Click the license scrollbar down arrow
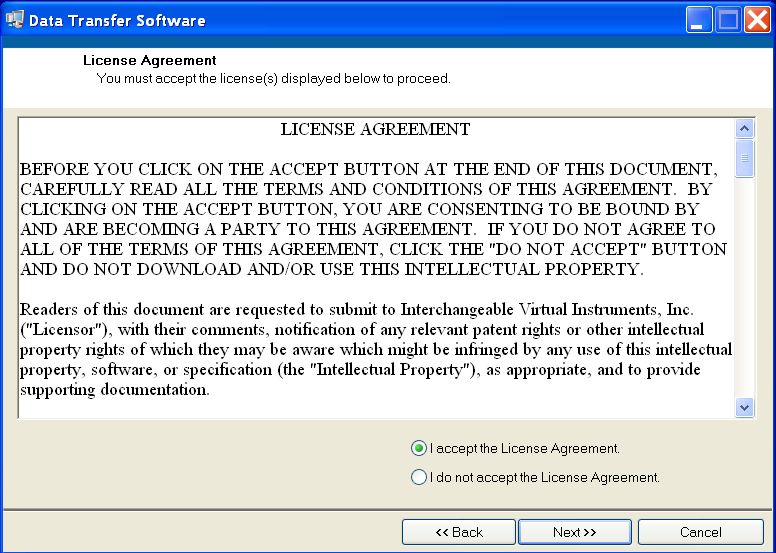This screenshot has width=776, height=553. 744,408
